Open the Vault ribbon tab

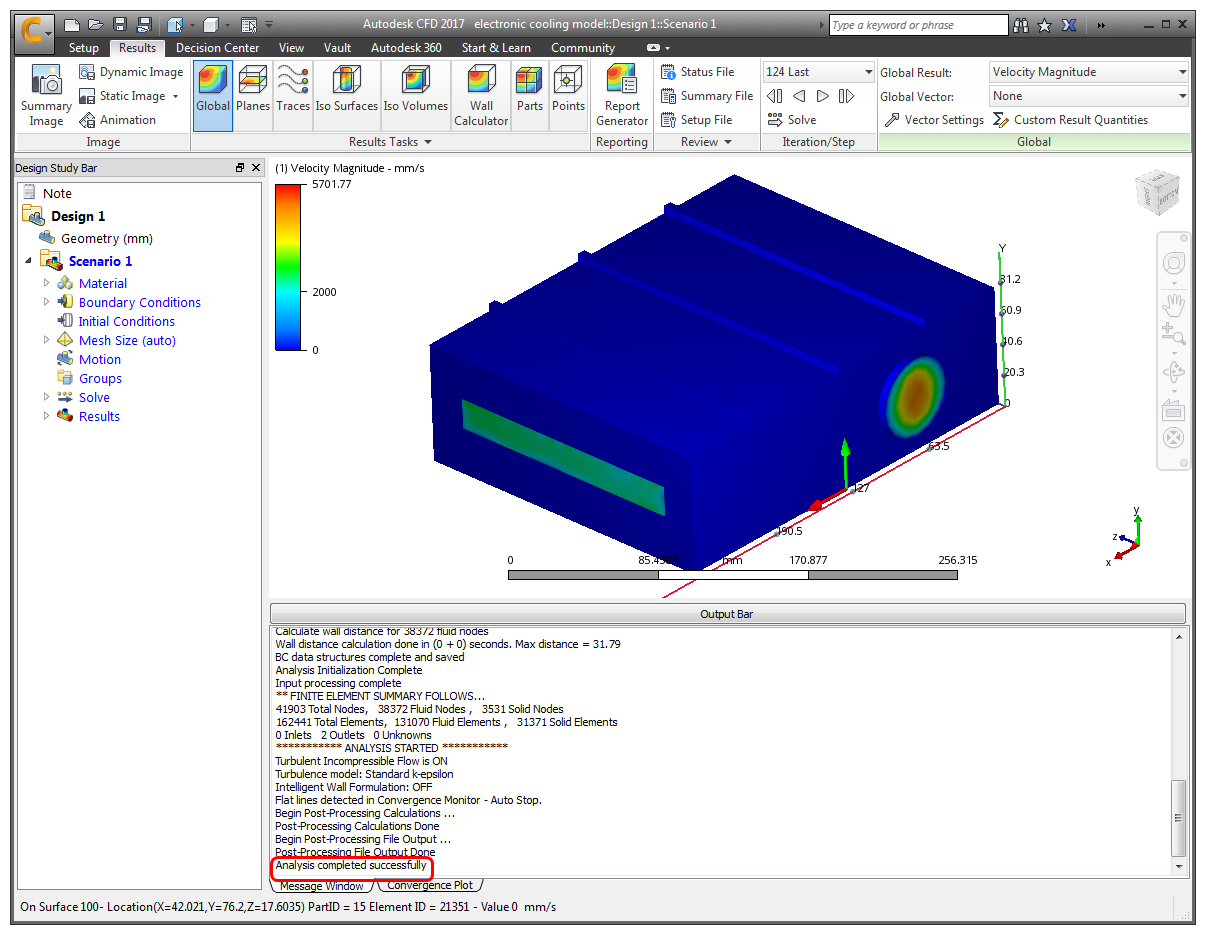click(x=337, y=47)
